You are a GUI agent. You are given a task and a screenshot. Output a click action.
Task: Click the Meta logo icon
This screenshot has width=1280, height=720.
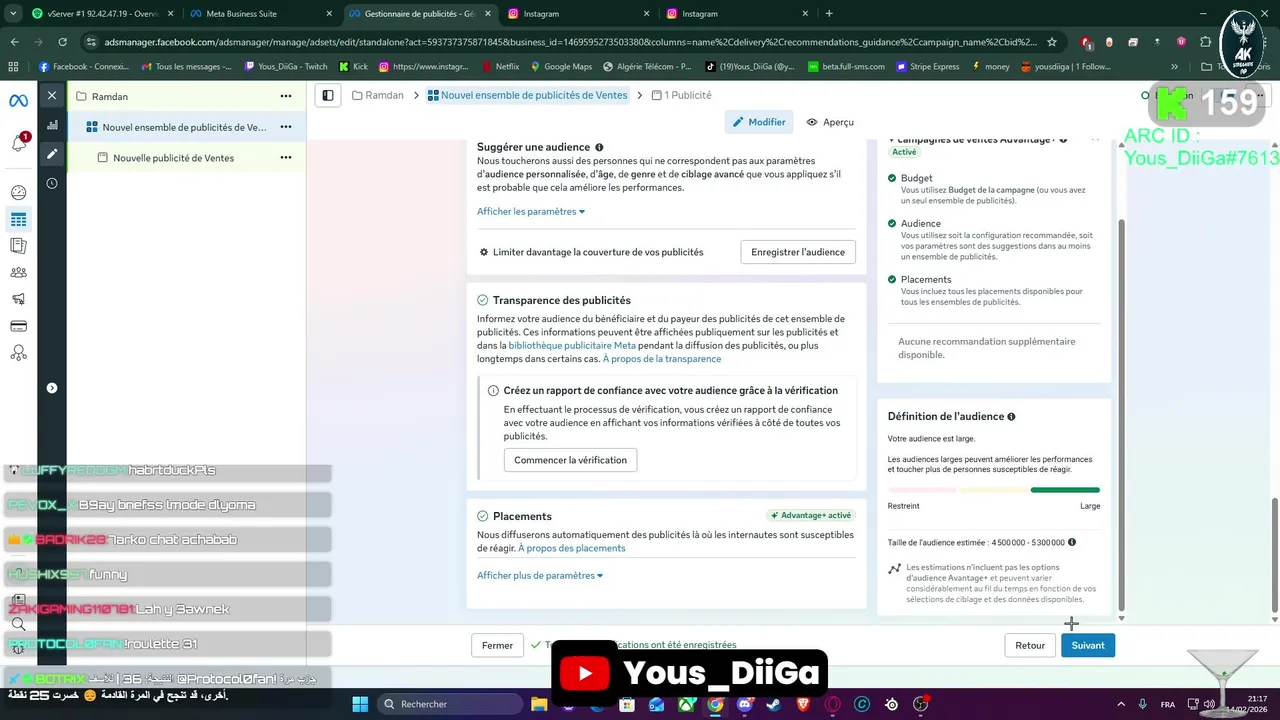point(18,101)
